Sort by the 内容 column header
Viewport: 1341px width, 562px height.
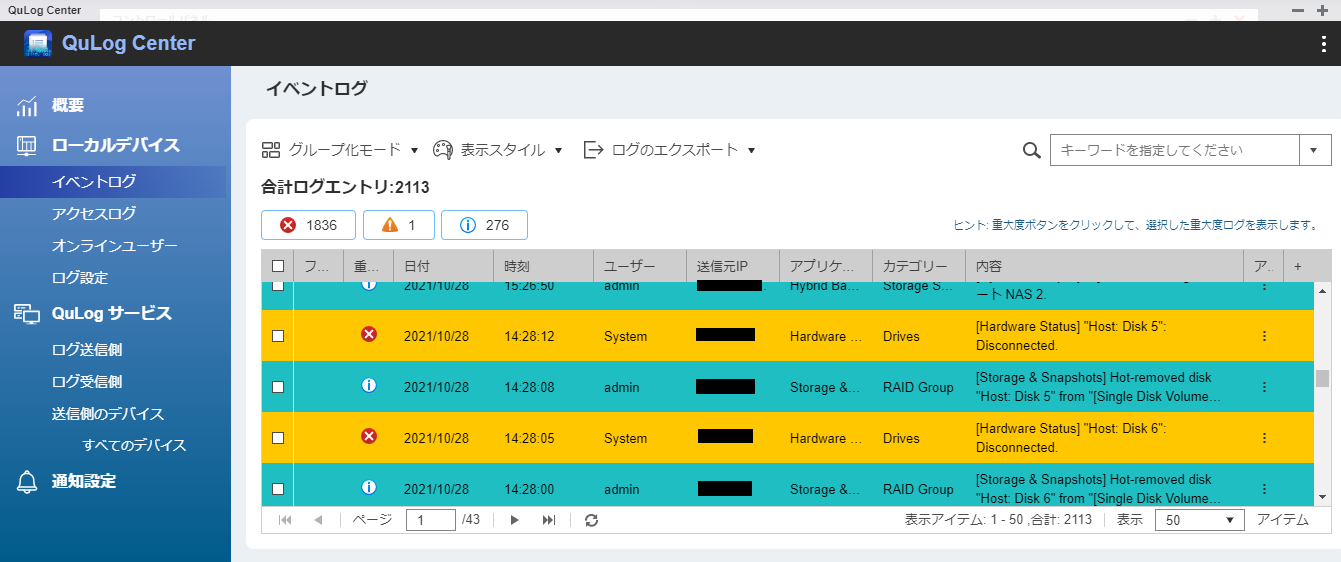point(1104,267)
